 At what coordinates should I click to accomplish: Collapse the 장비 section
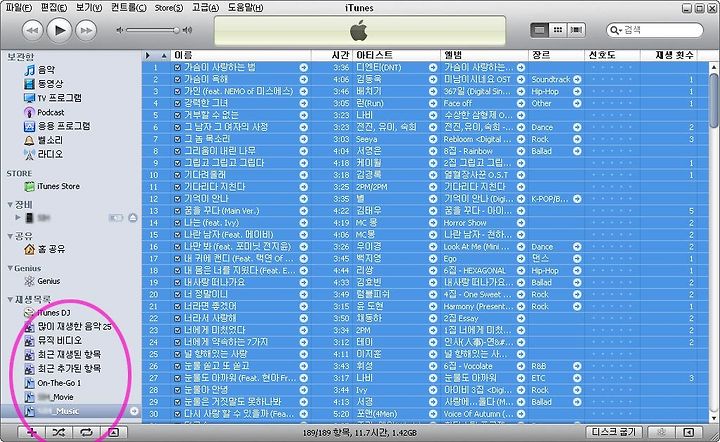tap(10, 205)
